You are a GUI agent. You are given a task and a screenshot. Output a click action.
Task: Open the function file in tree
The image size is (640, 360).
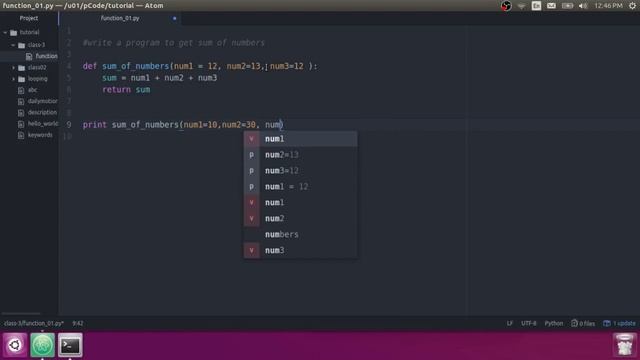pos(46,56)
